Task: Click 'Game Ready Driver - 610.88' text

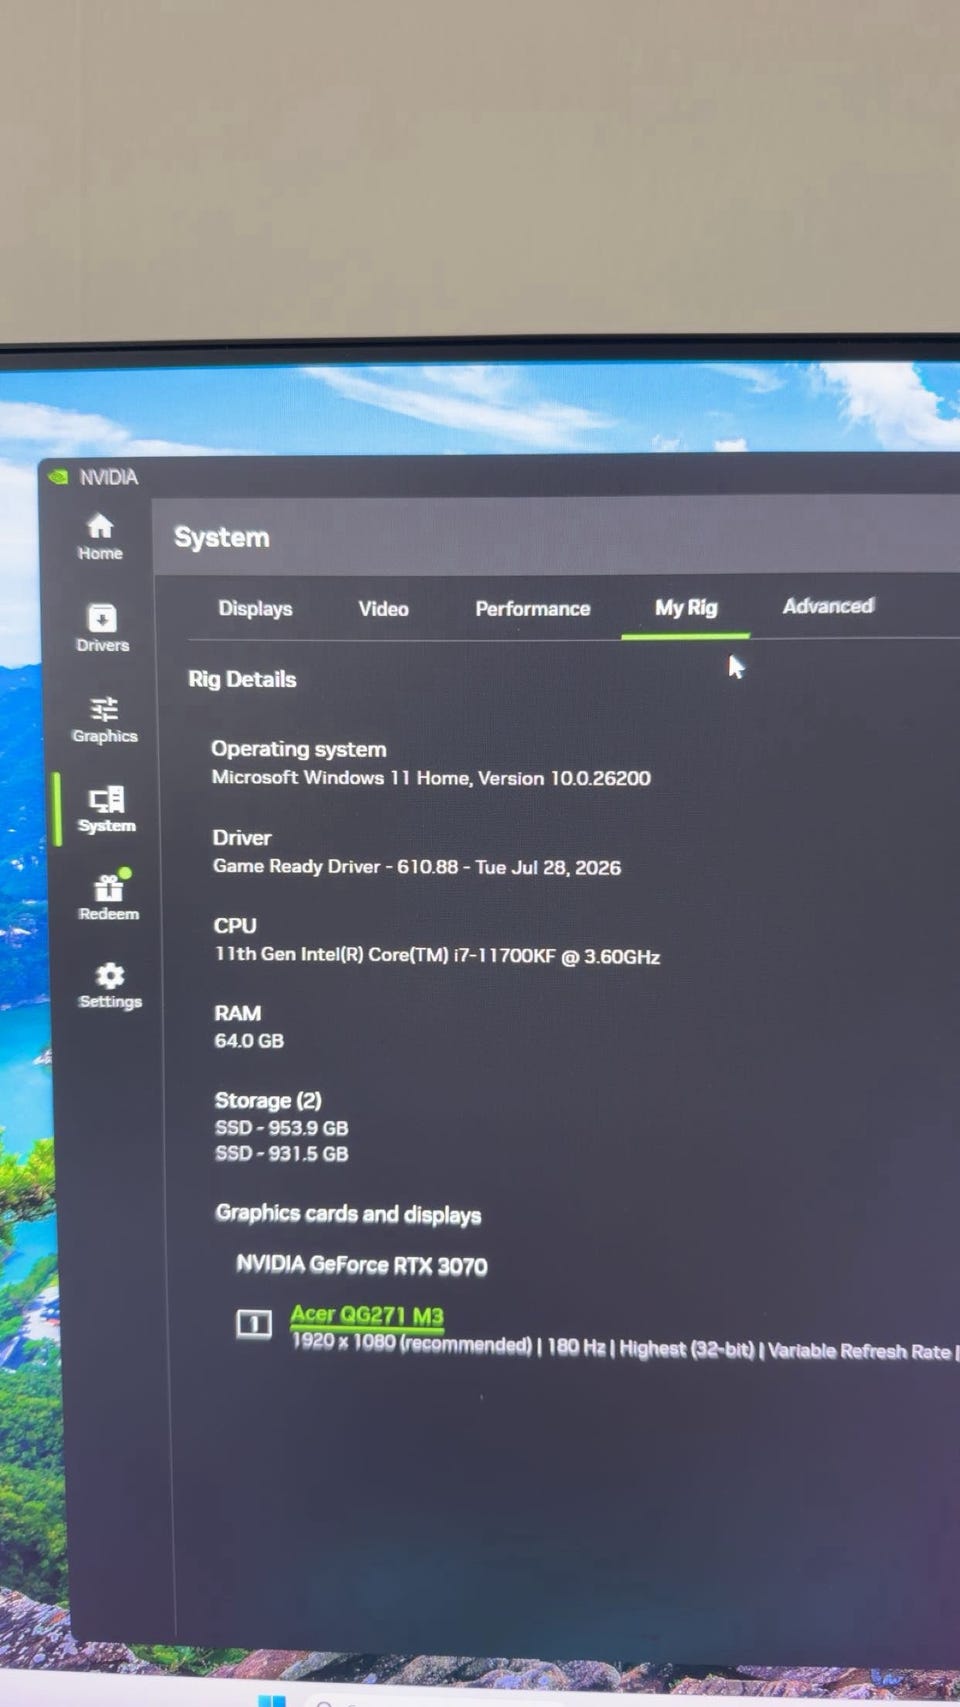Action: click(335, 866)
